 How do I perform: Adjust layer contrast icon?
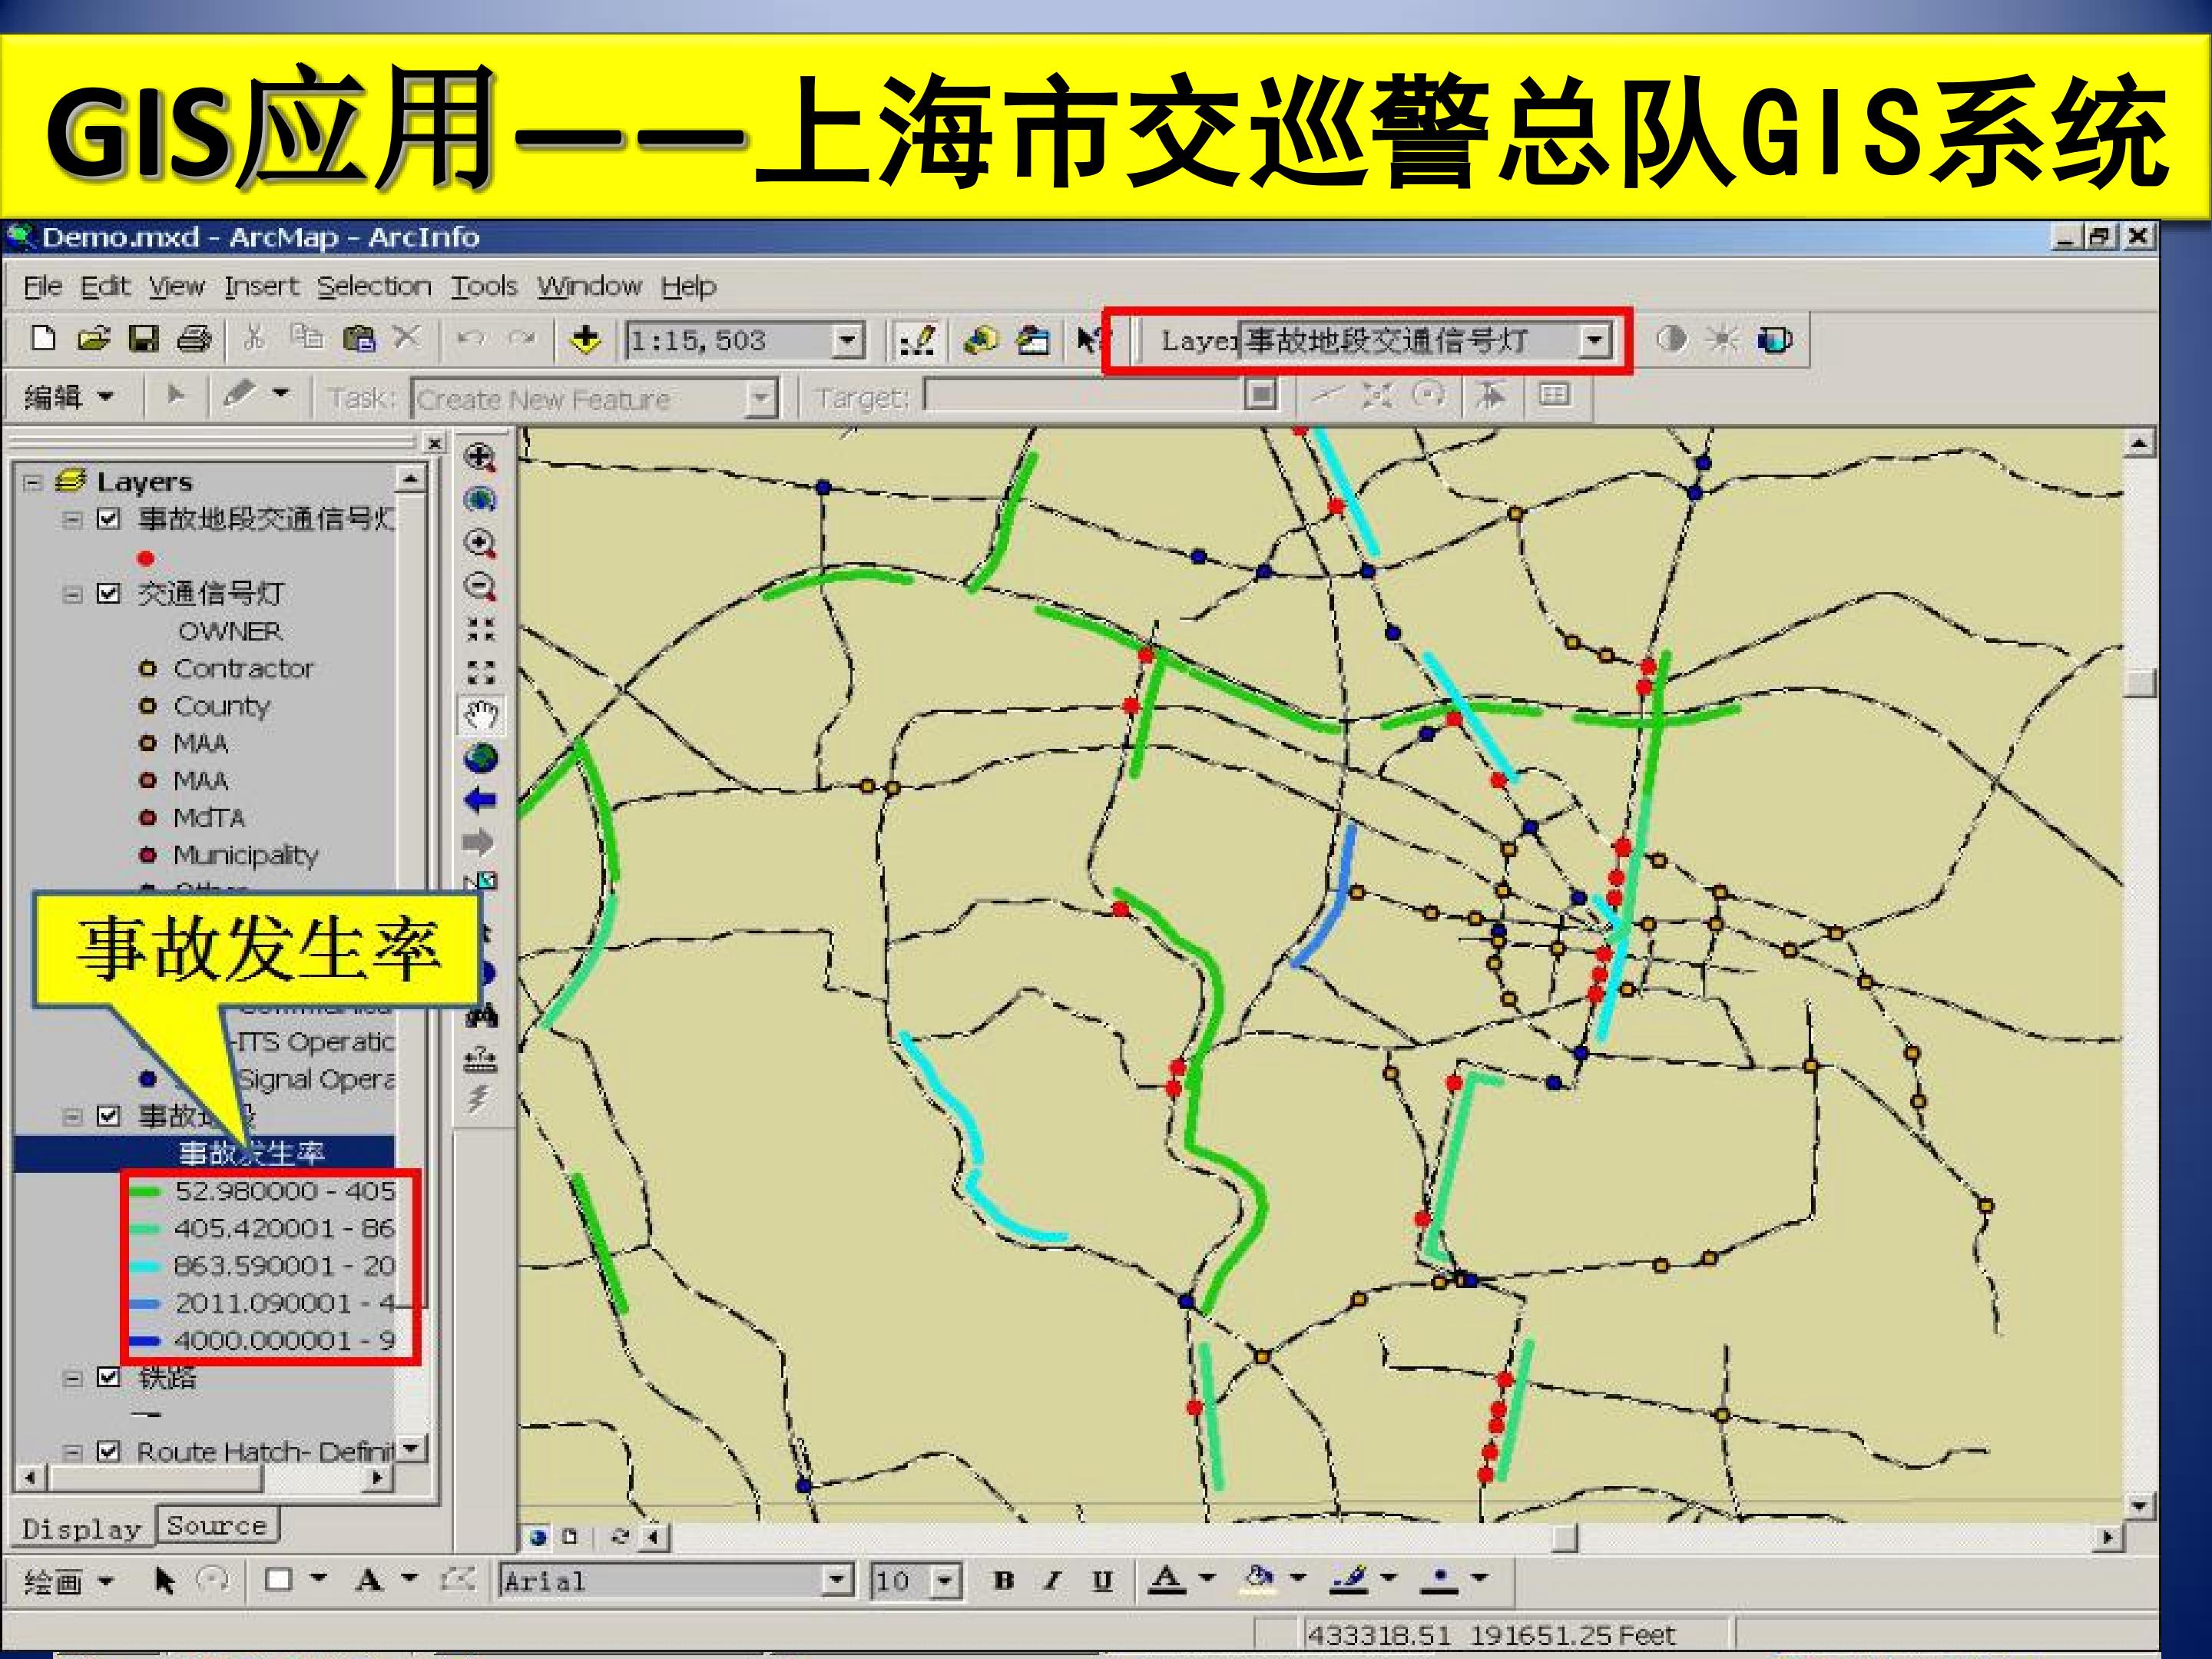[x=1671, y=339]
